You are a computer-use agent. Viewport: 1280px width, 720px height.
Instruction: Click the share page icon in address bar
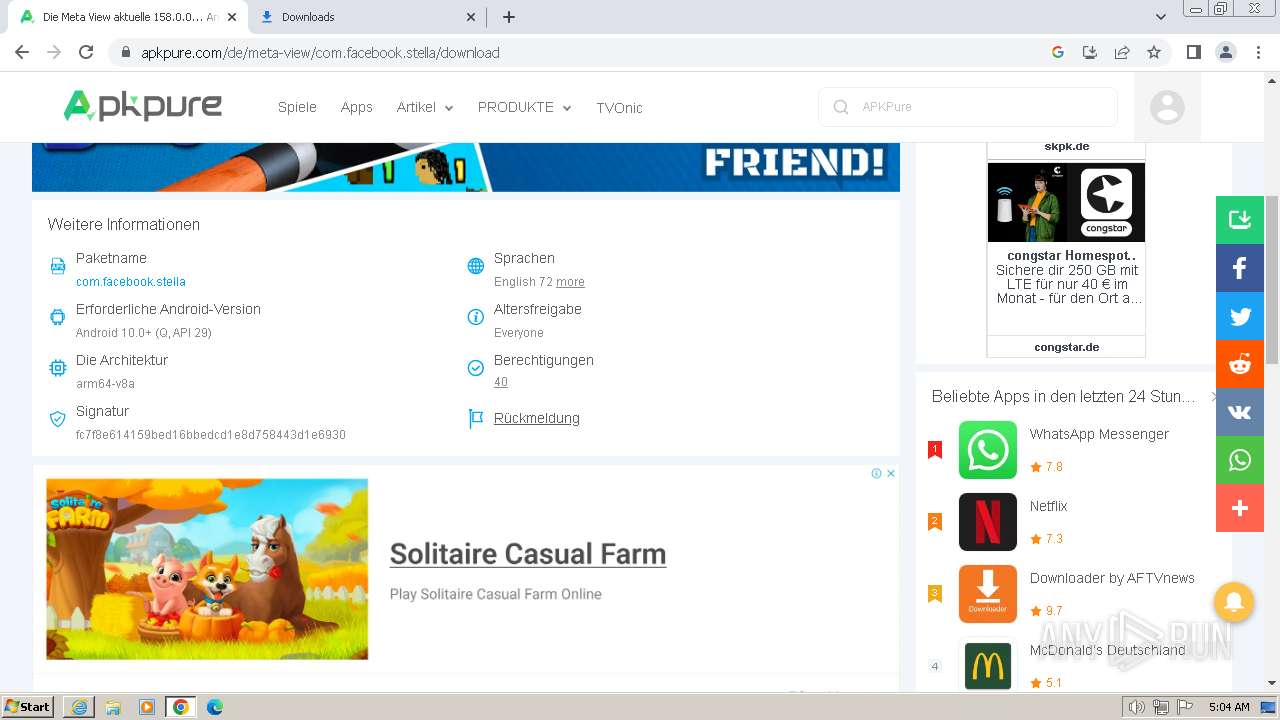point(1122,52)
